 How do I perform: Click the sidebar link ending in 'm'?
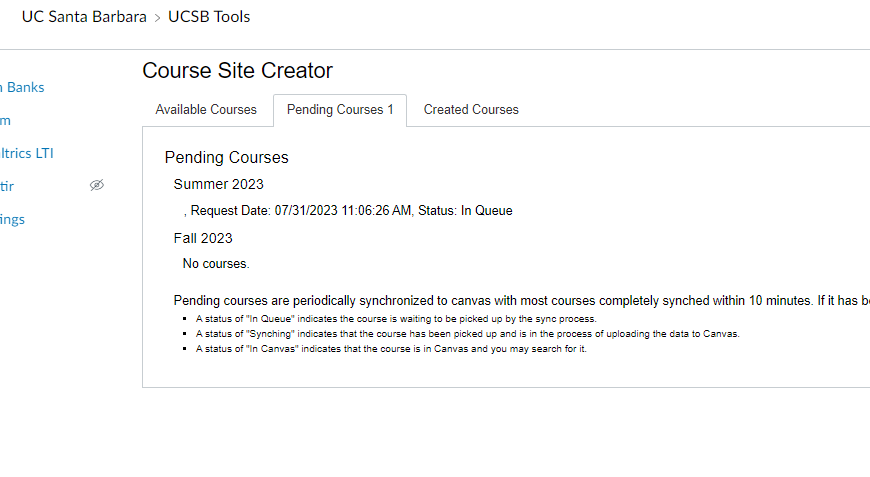pyautogui.click(x=6, y=121)
